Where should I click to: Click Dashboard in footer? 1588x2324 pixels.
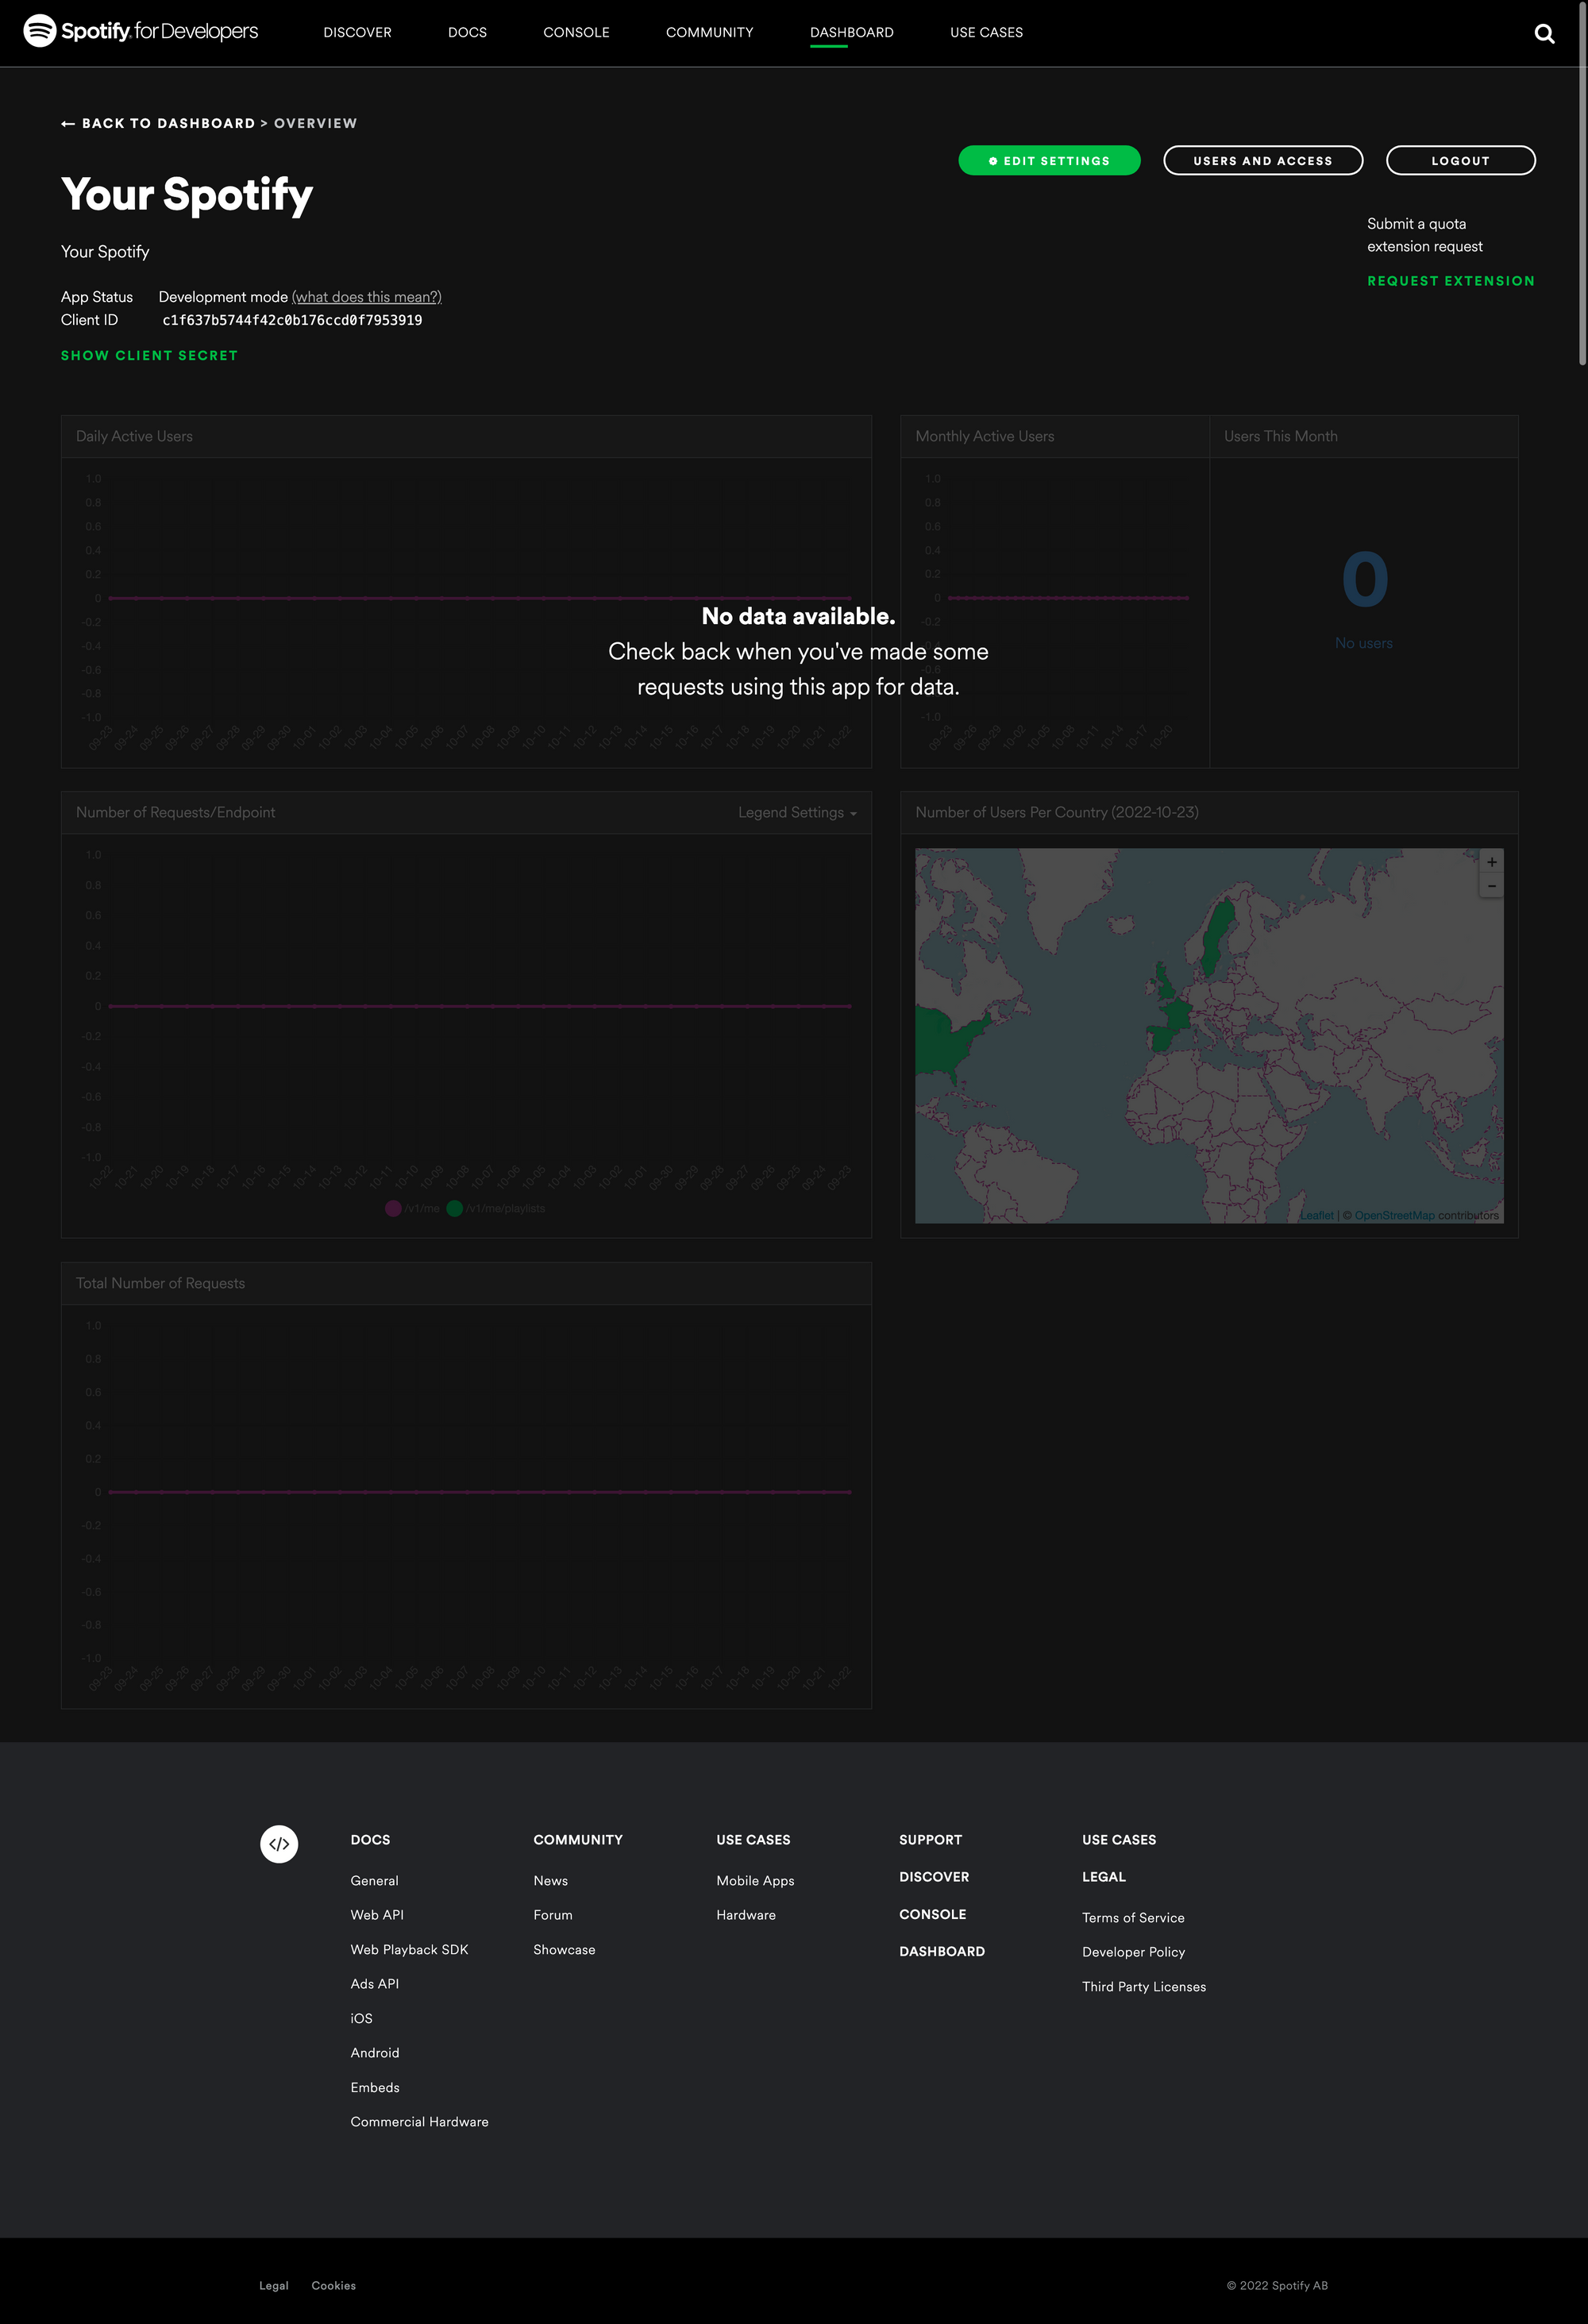pos(942,1952)
